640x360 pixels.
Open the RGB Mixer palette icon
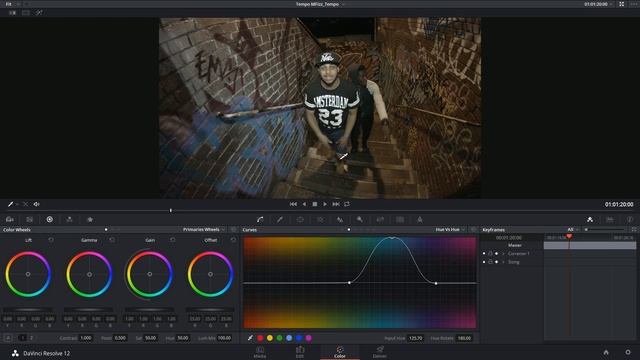69,220
